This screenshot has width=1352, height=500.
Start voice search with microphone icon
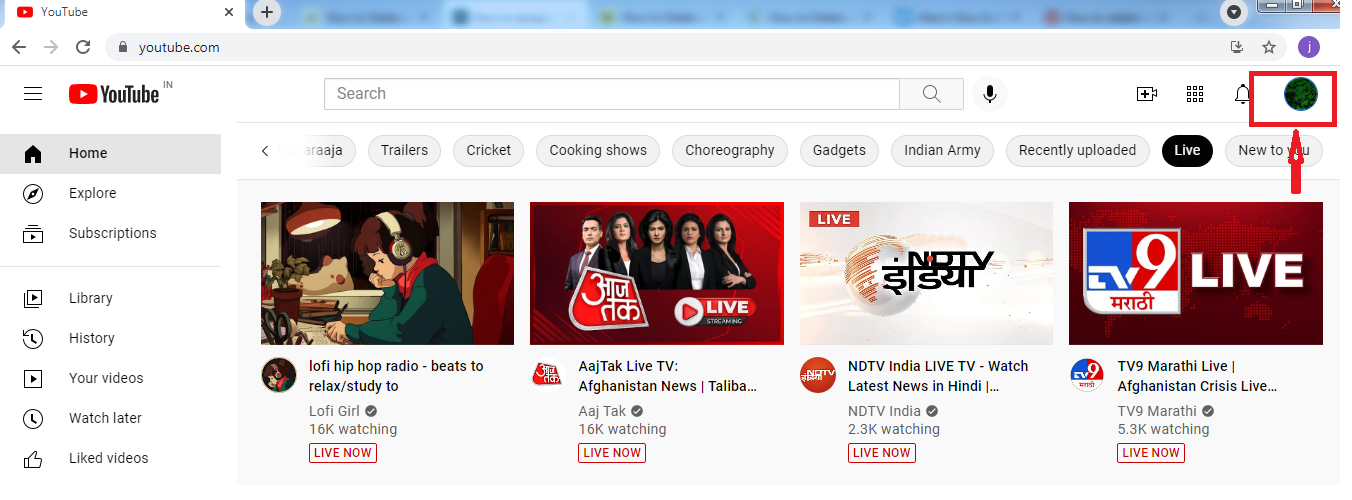(x=989, y=93)
